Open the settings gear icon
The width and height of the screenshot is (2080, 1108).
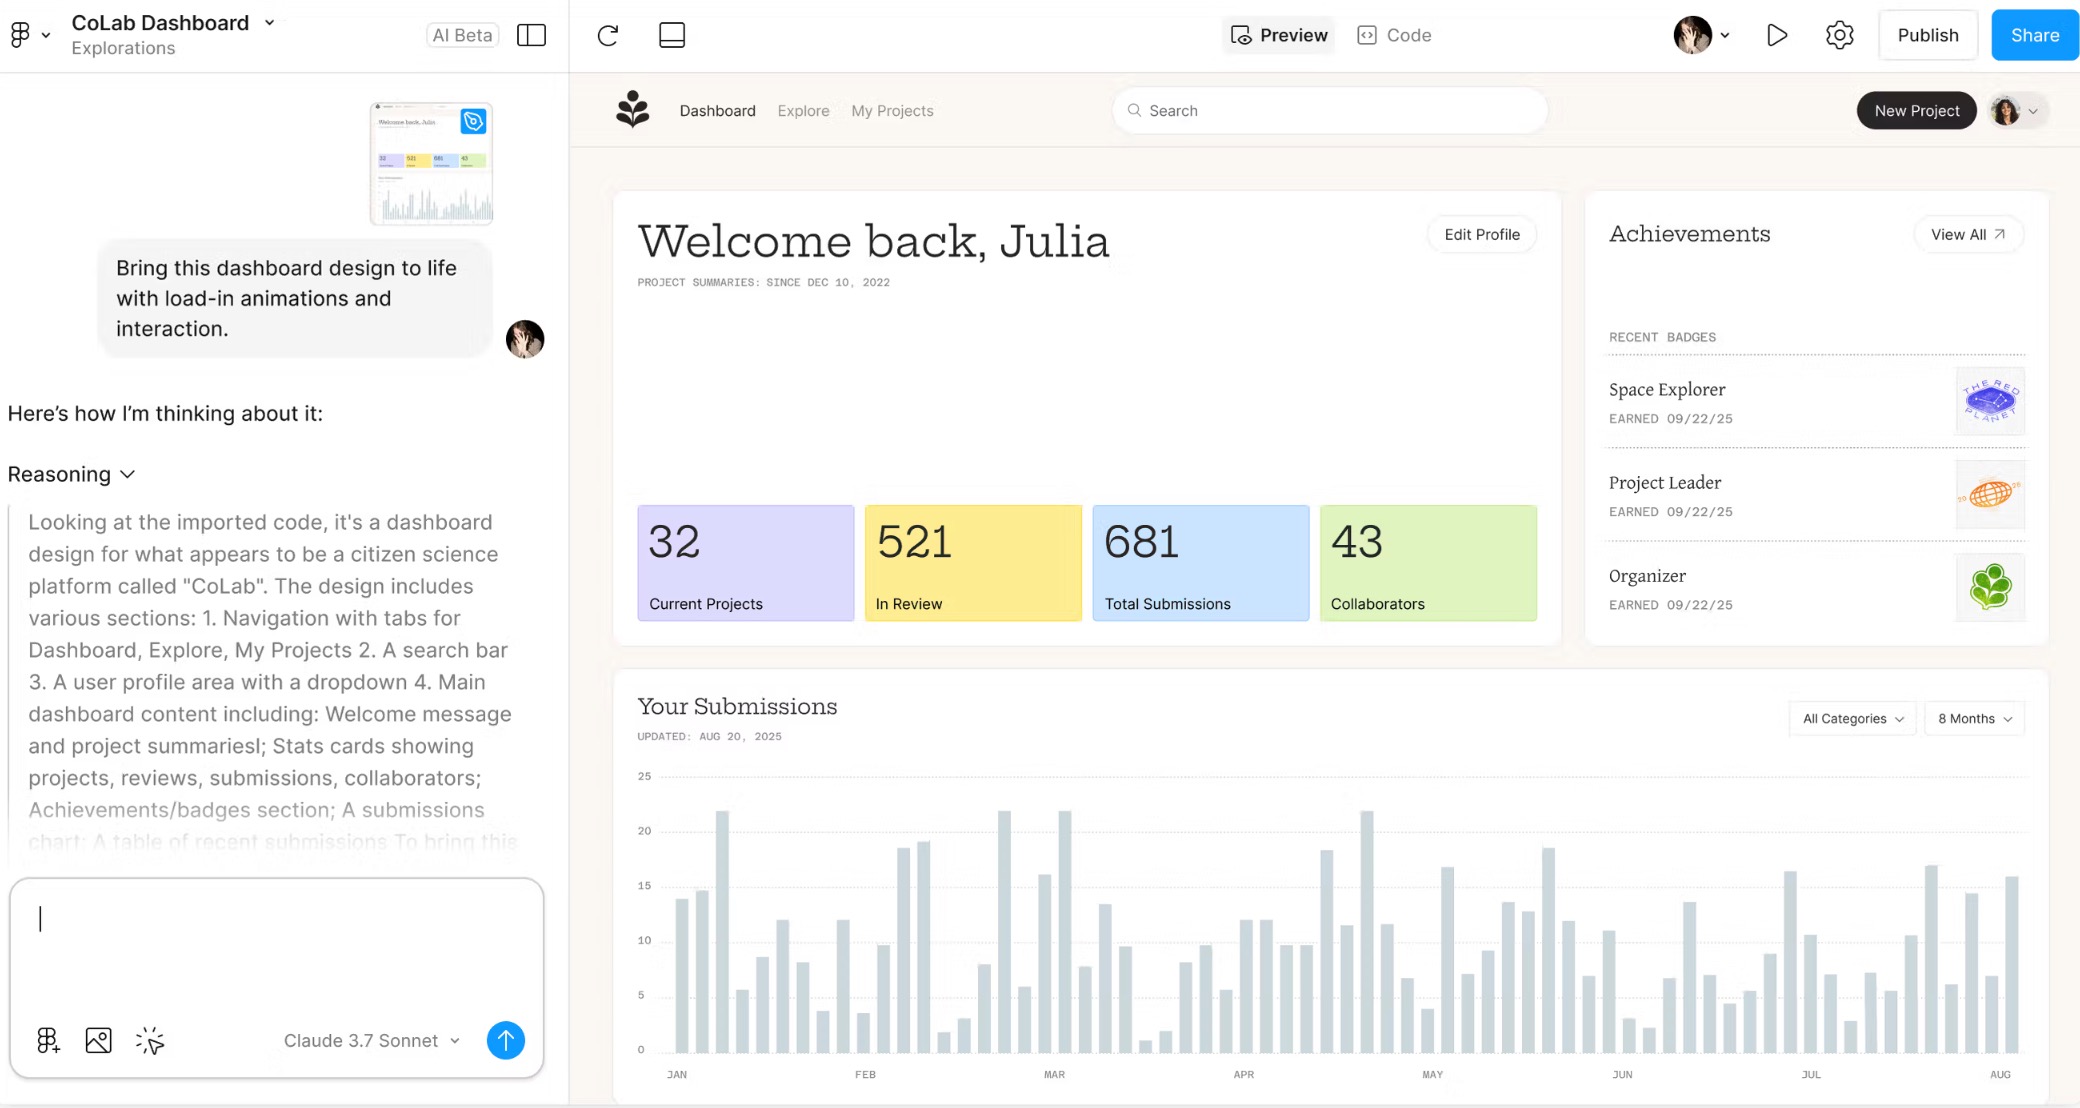(1839, 35)
